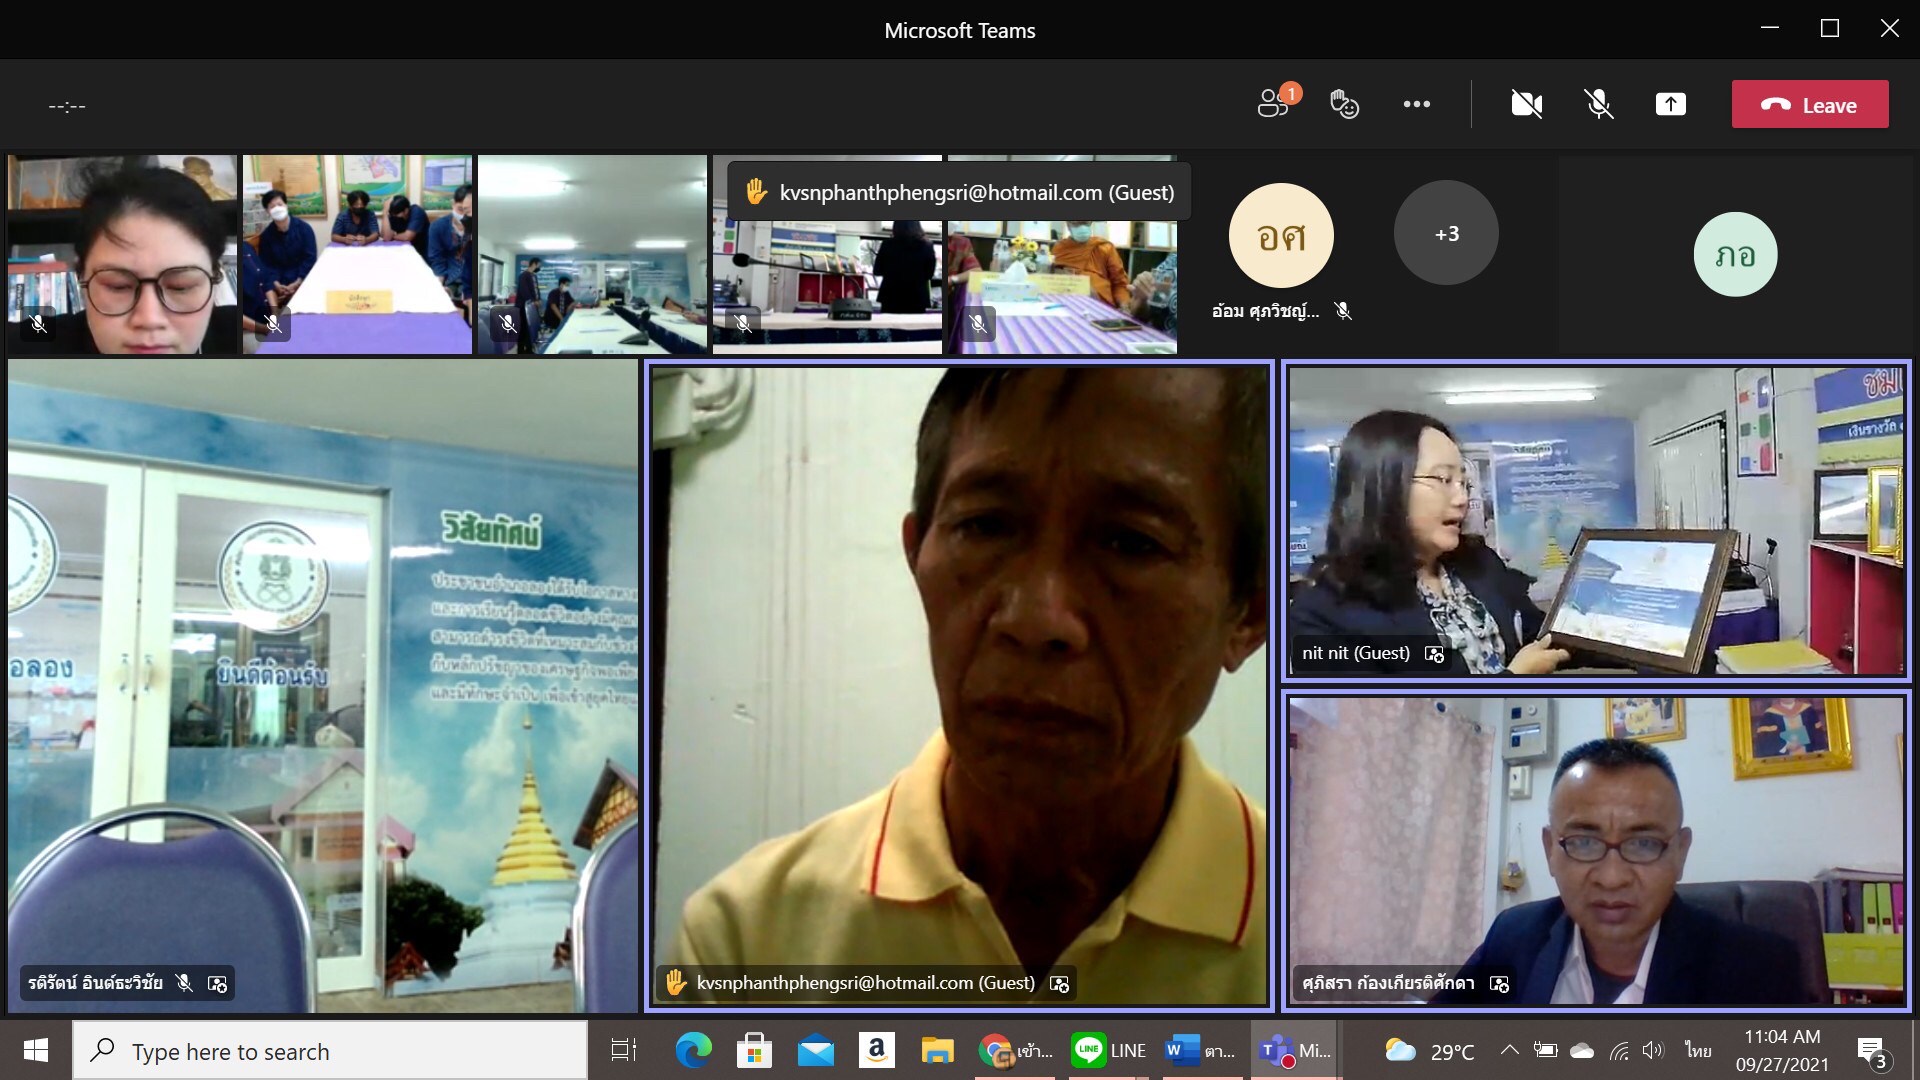Select the ภอ participant avatar
Viewport: 1920px width, 1080px height.
(x=1735, y=255)
